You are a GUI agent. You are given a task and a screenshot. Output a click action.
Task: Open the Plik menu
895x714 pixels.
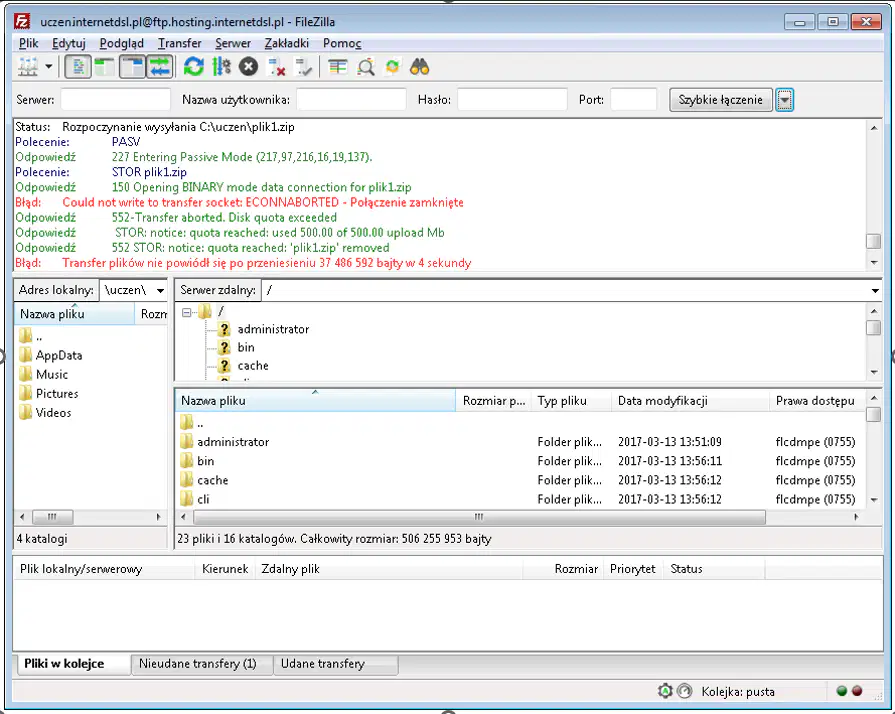[x=29, y=43]
